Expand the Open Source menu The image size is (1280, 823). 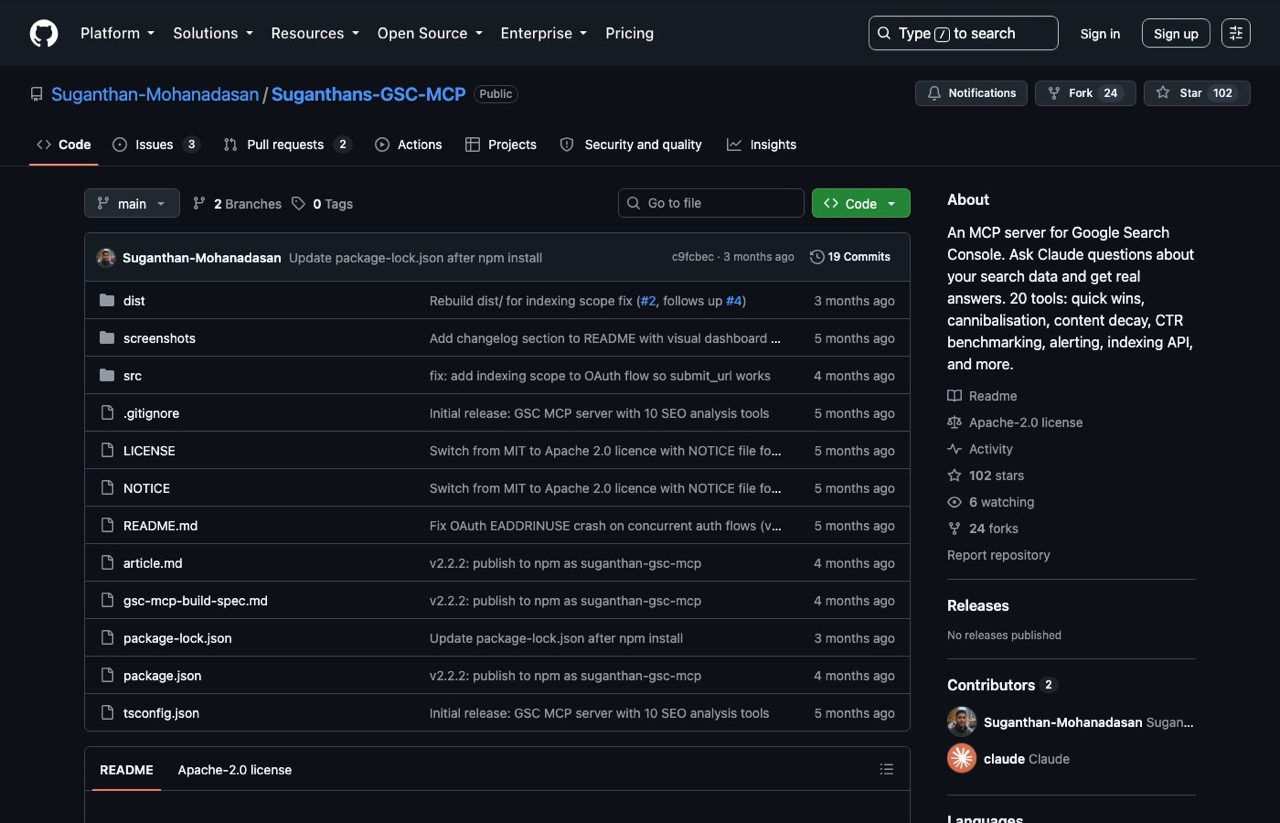tap(430, 33)
